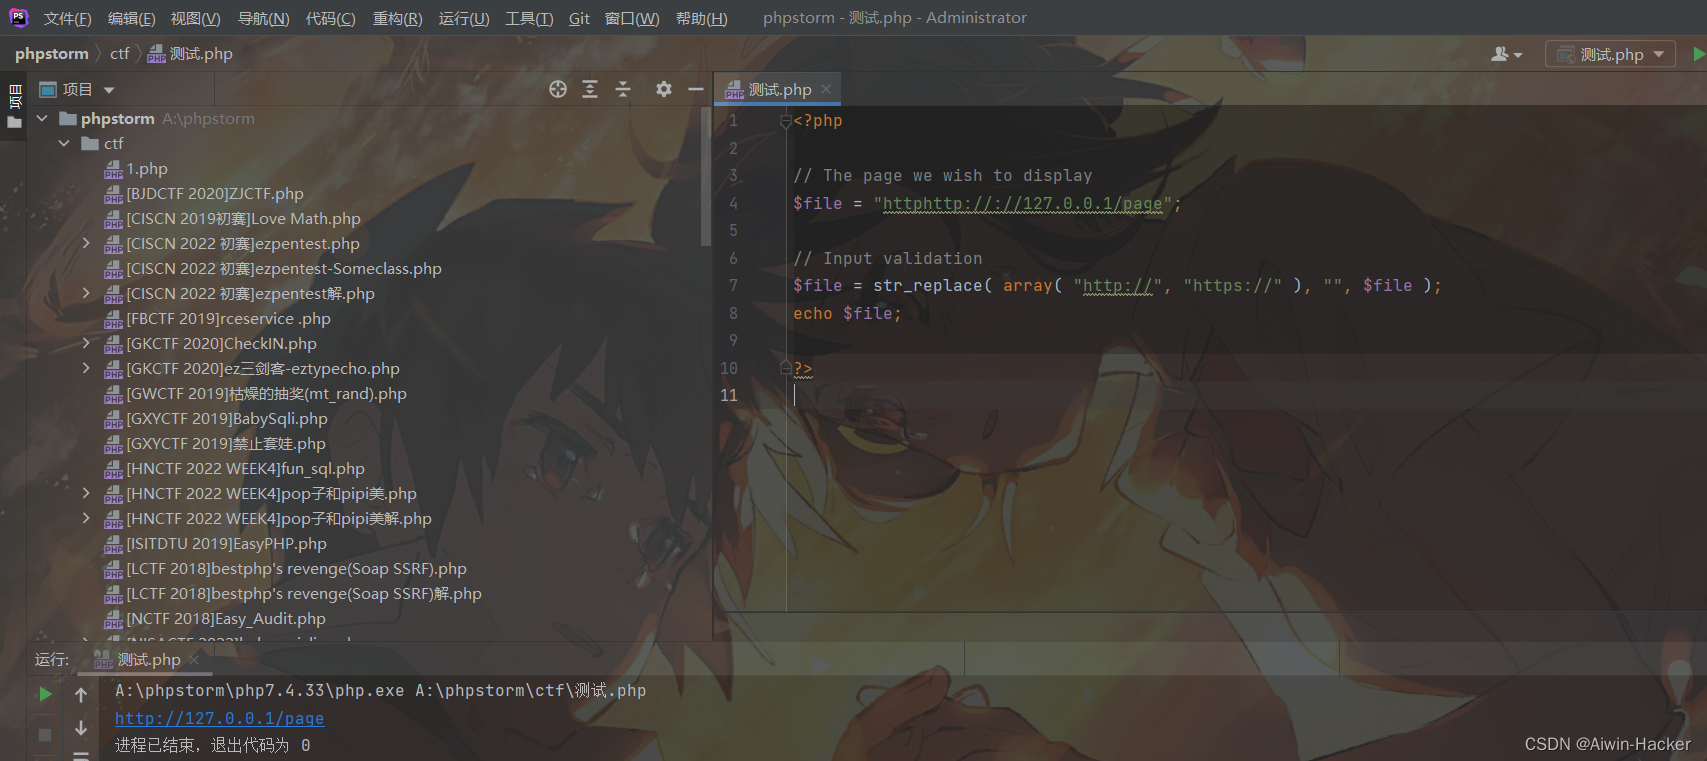Click the echo $file; code line

point(847,313)
